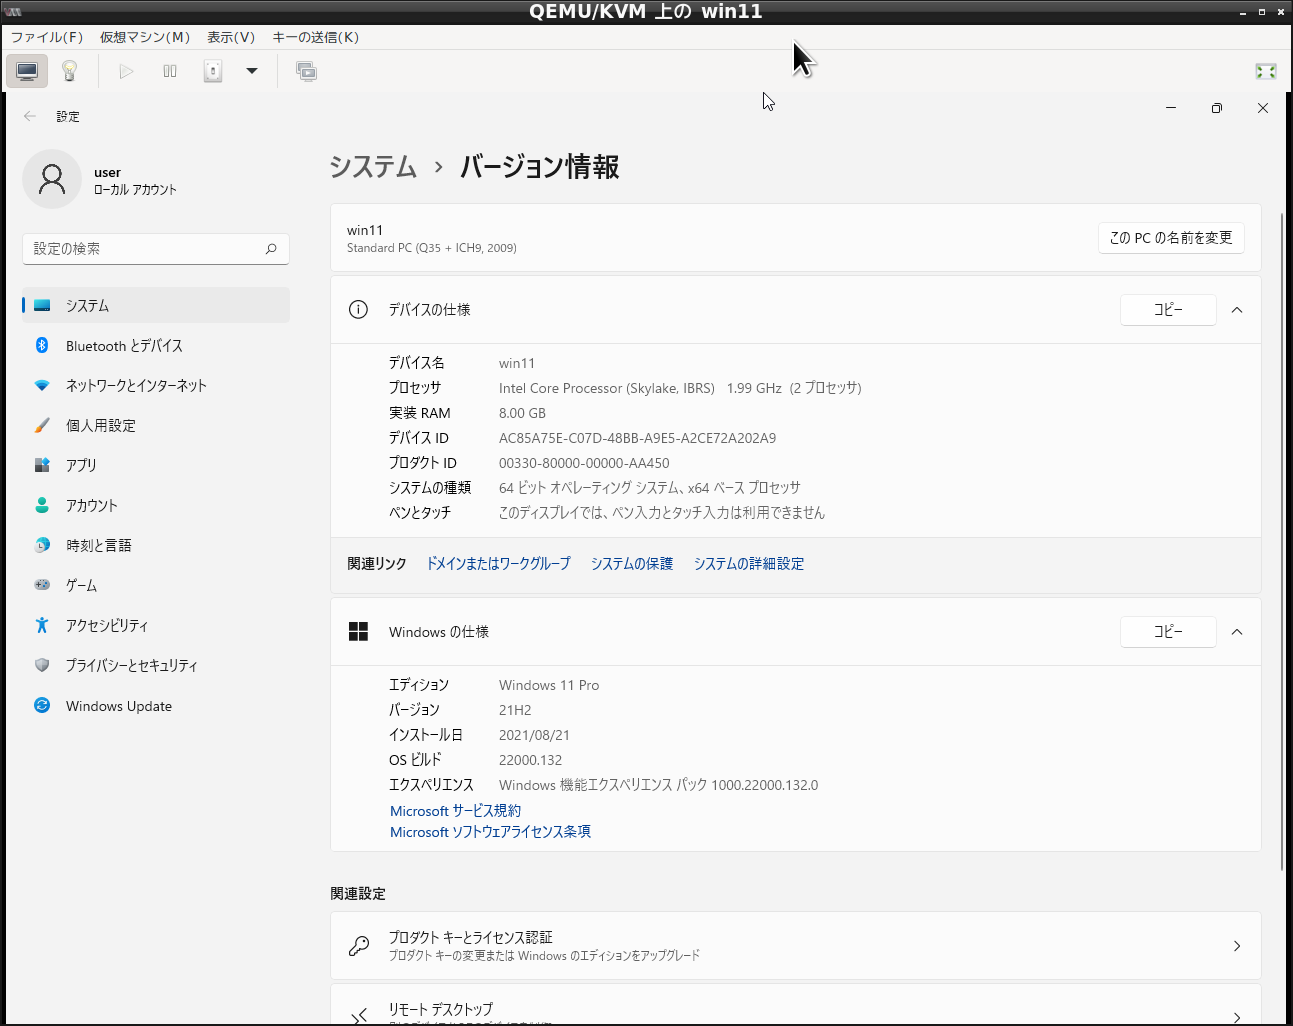1293x1026 pixels.
Task: Minimize the Settings window
Action: click(x=1170, y=108)
